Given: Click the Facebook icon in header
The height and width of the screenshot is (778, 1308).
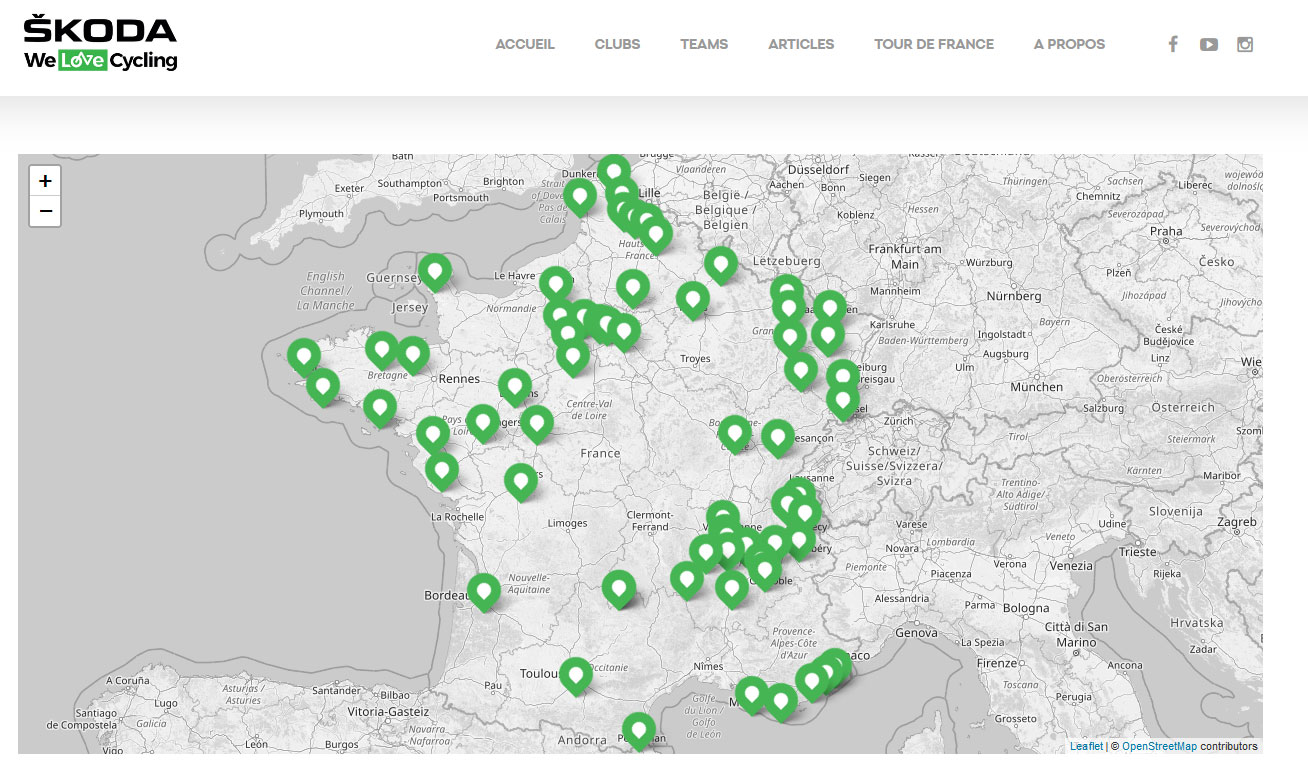Looking at the screenshot, I should (1173, 44).
